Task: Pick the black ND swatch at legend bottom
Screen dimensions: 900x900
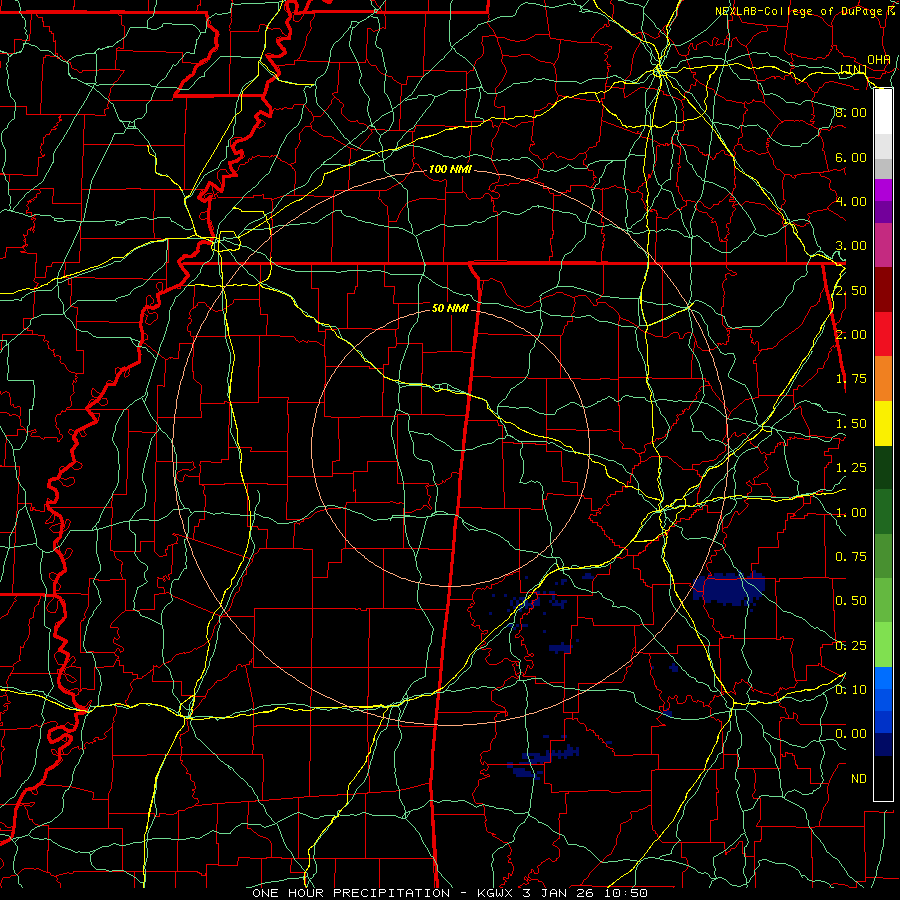Action: coord(883,778)
